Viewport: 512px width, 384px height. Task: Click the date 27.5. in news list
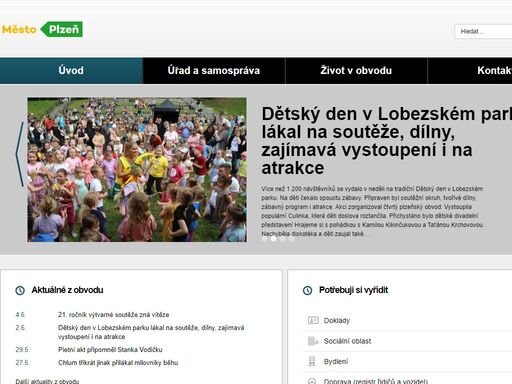(x=22, y=363)
